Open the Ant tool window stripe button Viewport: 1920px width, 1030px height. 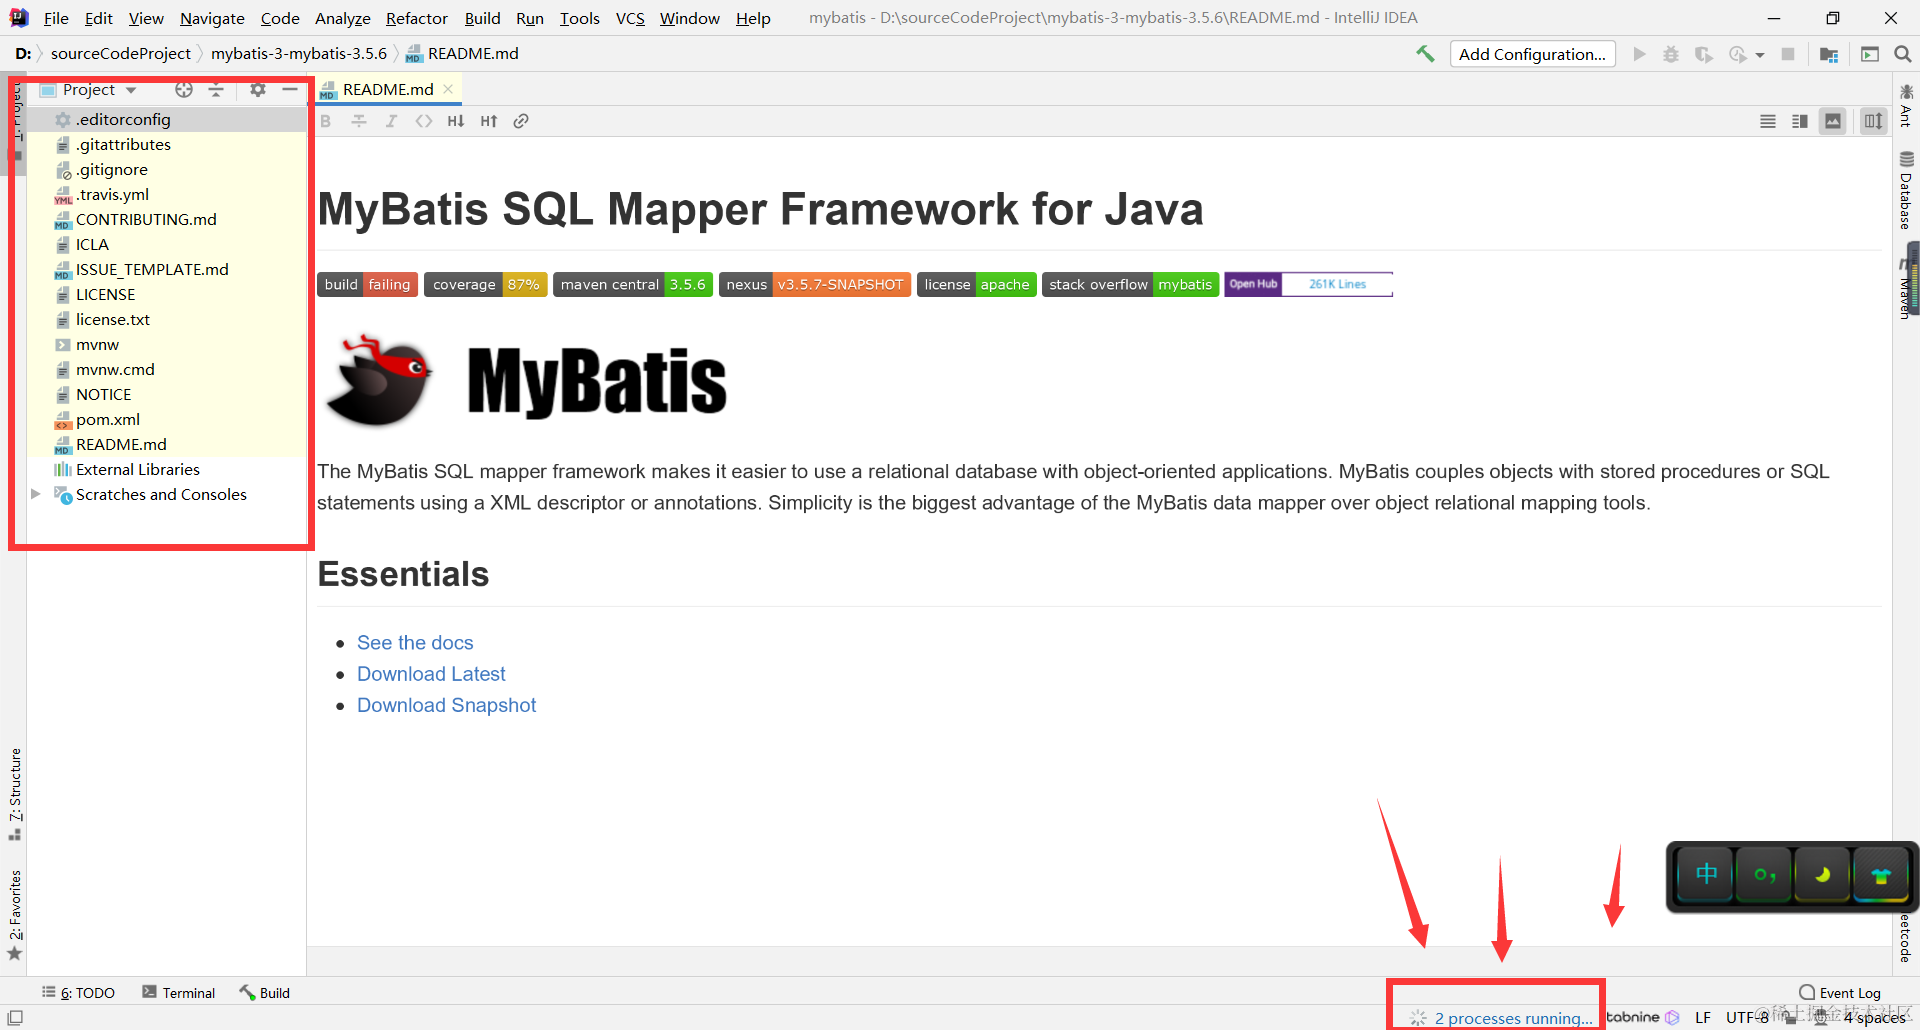click(x=1906, y=105)
